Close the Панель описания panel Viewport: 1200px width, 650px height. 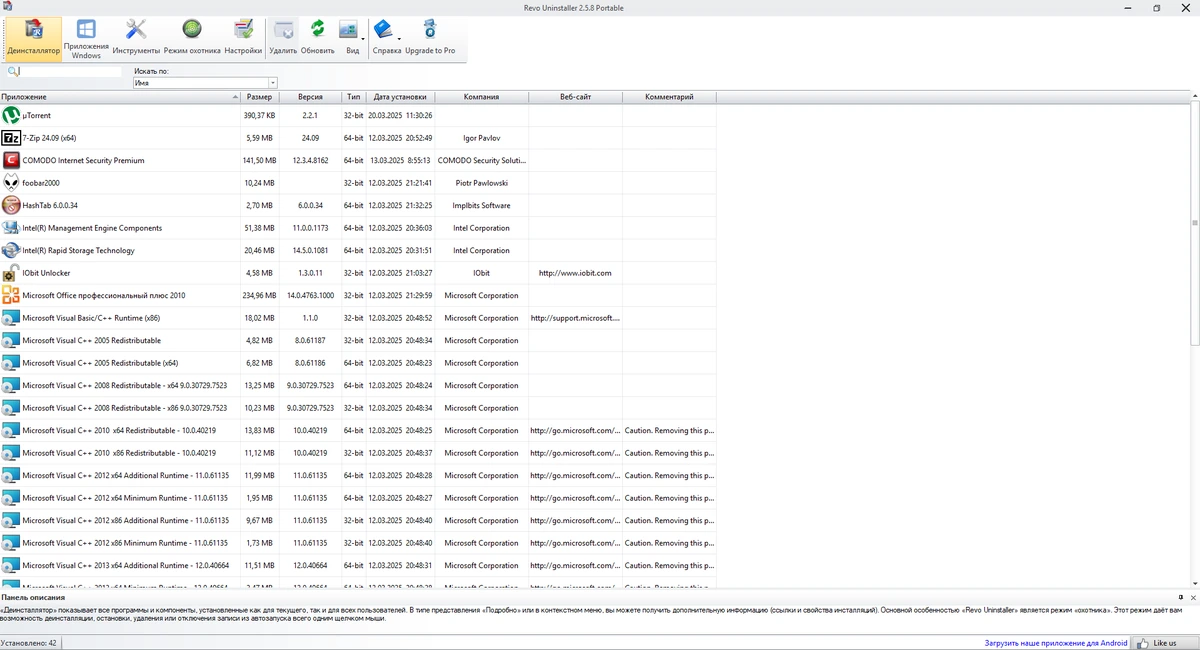[x=1192, y=597]
